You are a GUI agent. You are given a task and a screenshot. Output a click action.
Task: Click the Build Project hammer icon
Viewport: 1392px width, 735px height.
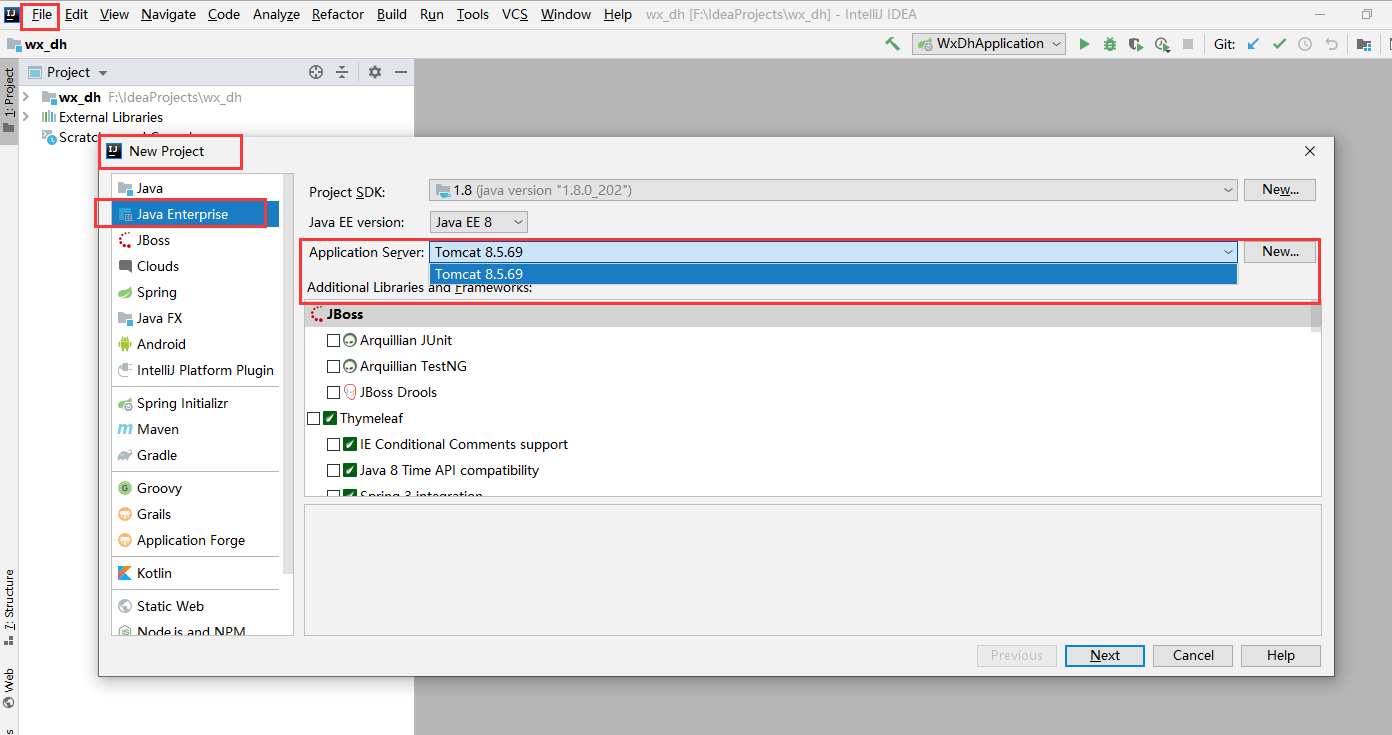click(893, 44)
